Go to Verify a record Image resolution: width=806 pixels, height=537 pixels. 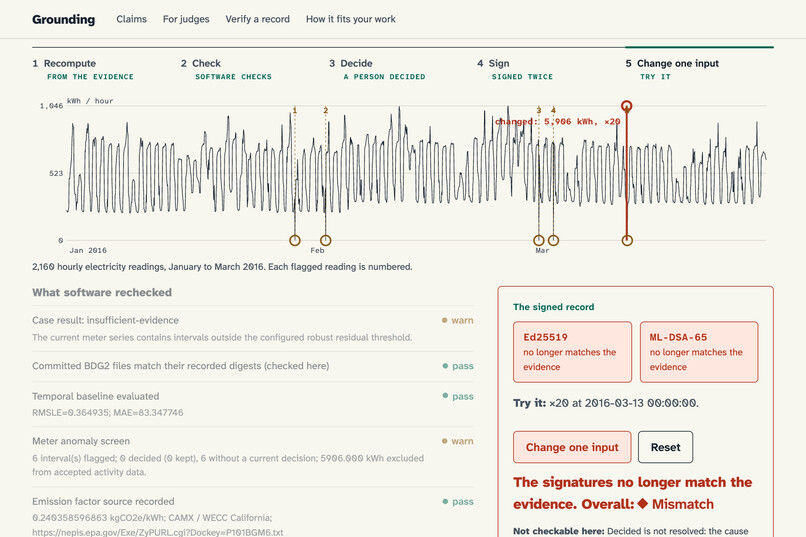coord(258,19)
